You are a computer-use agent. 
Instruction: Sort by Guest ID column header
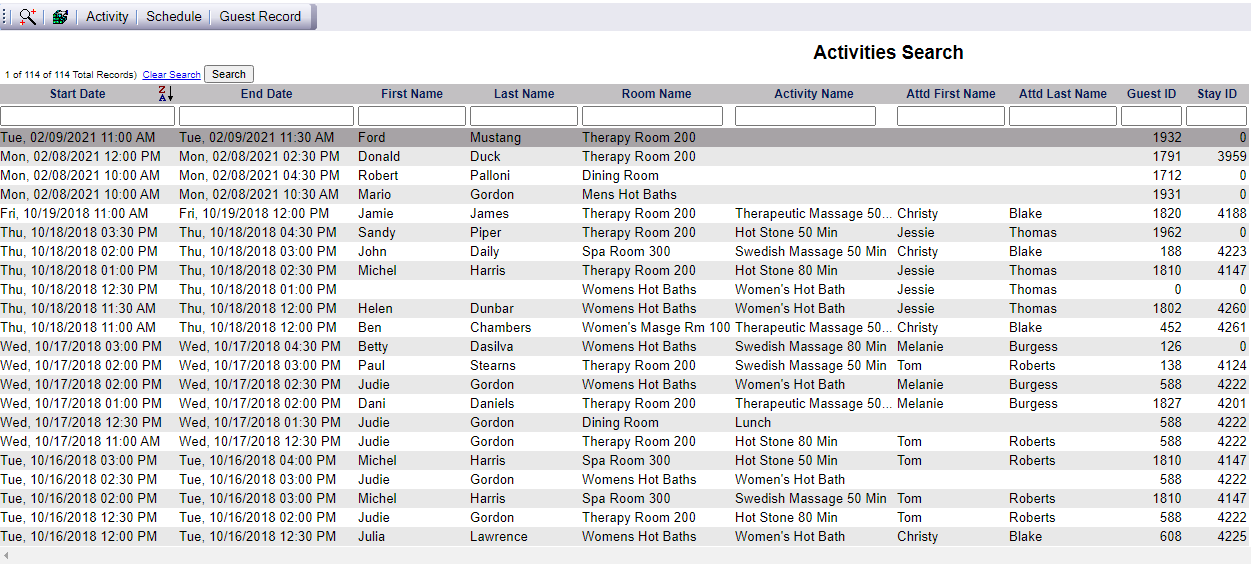[x=1151, y=93]
